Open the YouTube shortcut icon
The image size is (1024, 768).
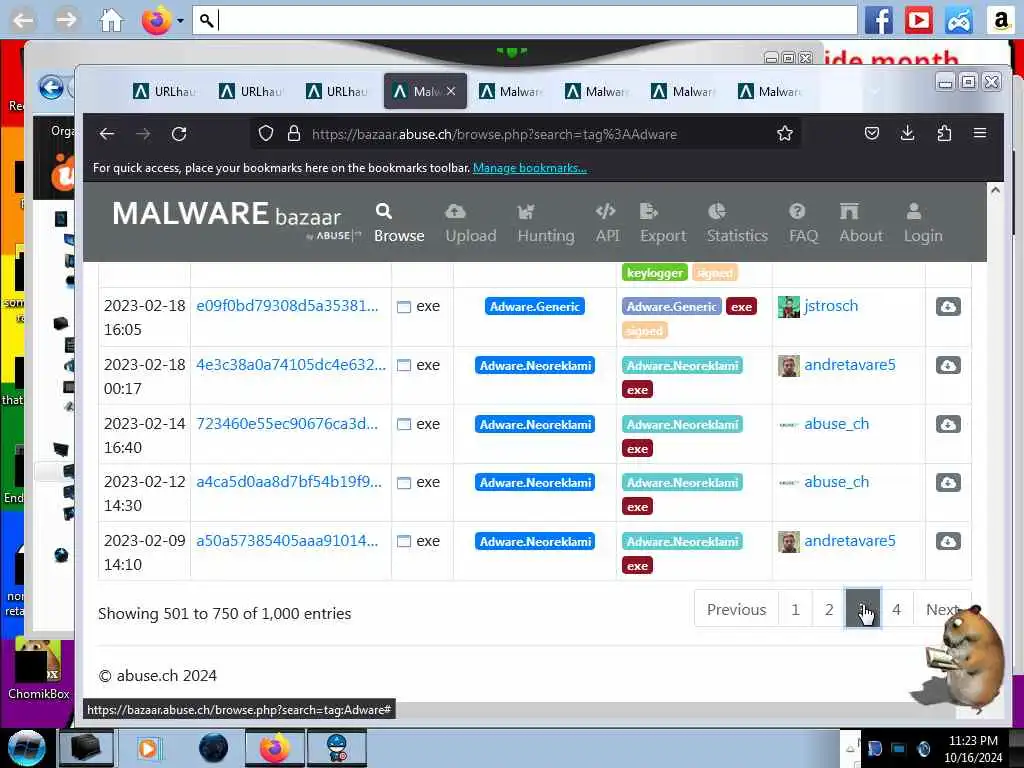[919, 20]
